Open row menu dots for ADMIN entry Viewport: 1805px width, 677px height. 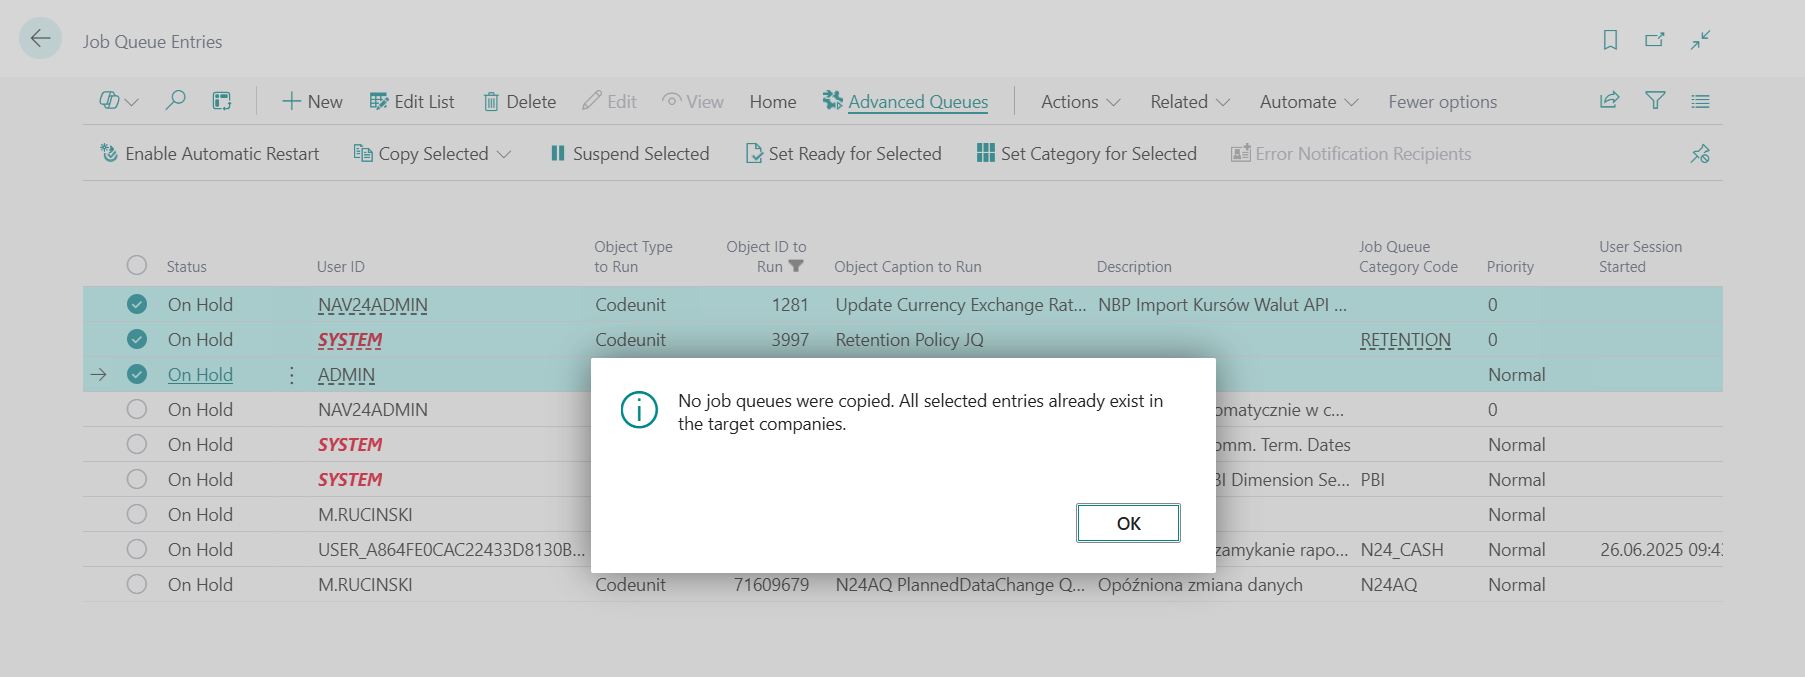tap(291, 375)
